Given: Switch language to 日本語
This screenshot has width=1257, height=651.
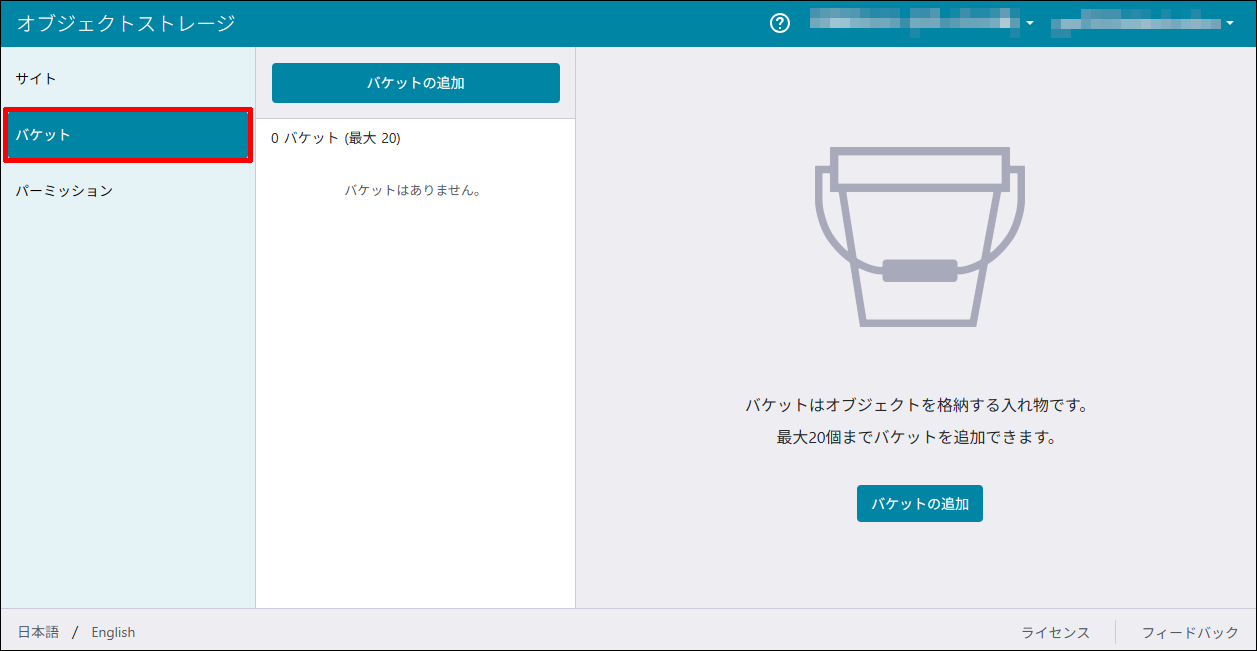Looking at the screenshot, I should click(x=38, y=632).
